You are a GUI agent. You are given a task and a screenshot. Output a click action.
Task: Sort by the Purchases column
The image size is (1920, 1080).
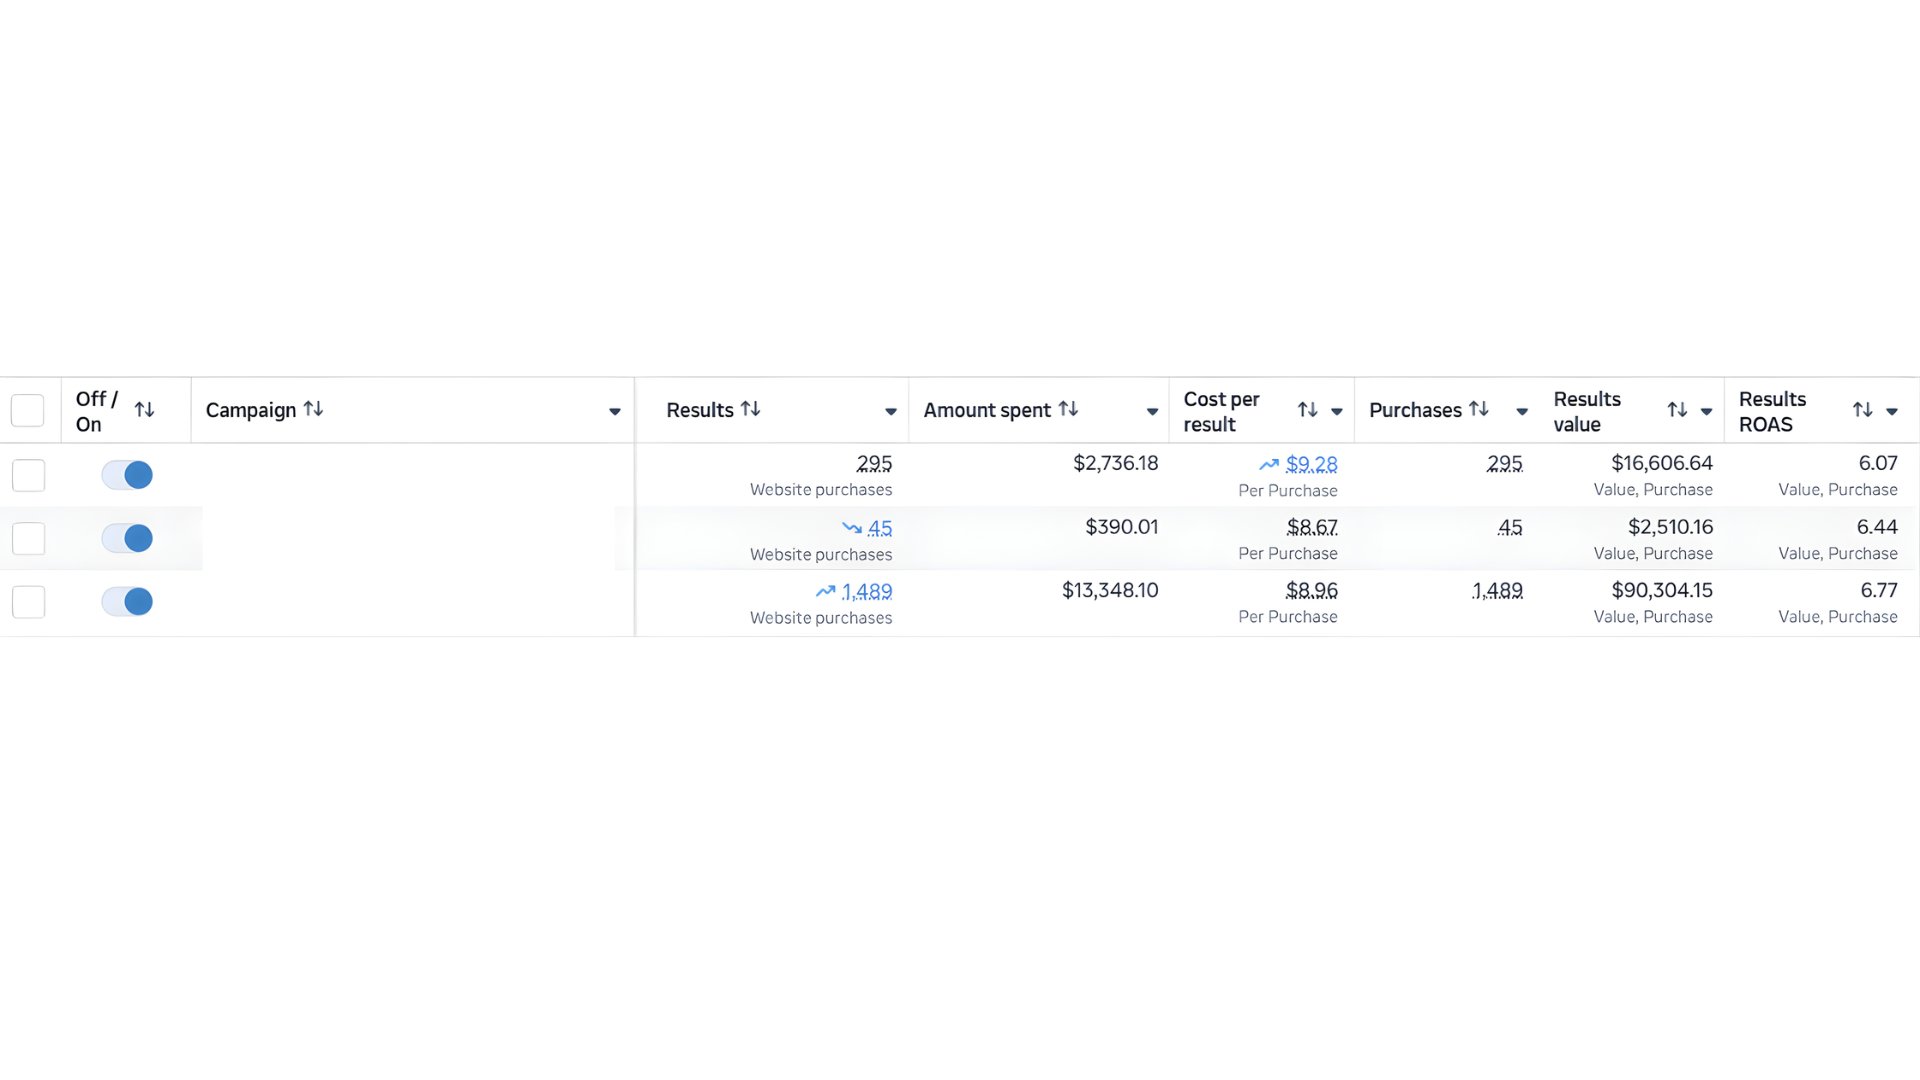pyautogui.click(x=1479, y=409)
